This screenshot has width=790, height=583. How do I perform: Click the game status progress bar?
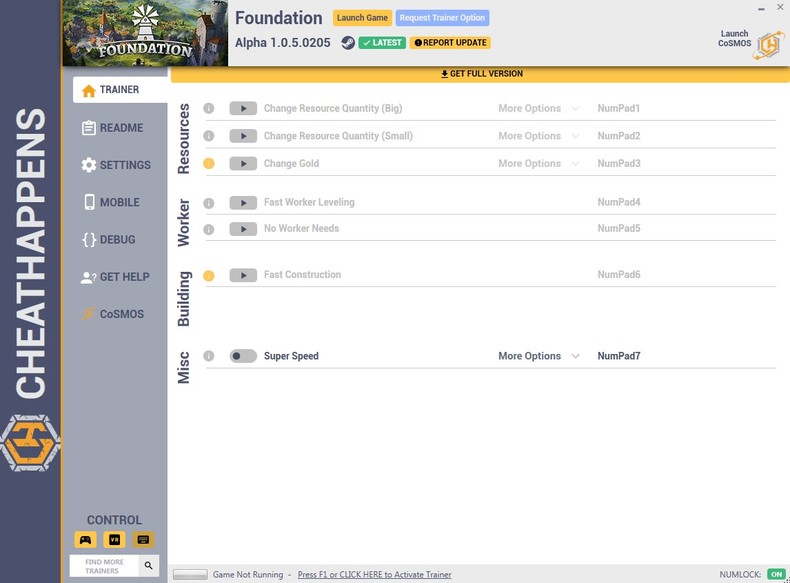click(x=190, y=574)
